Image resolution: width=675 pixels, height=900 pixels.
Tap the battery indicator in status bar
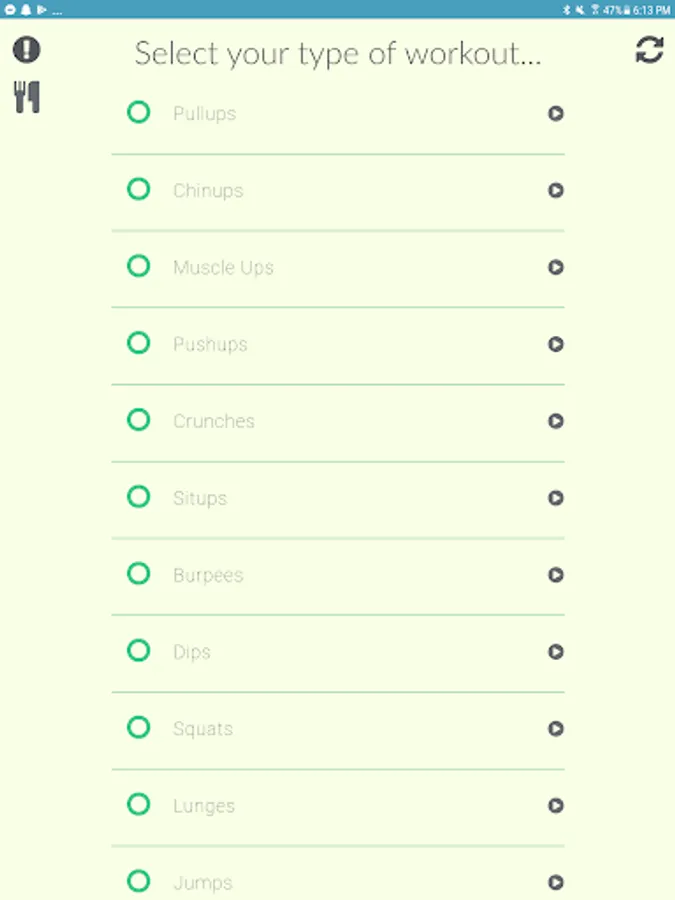coord(623,9)
